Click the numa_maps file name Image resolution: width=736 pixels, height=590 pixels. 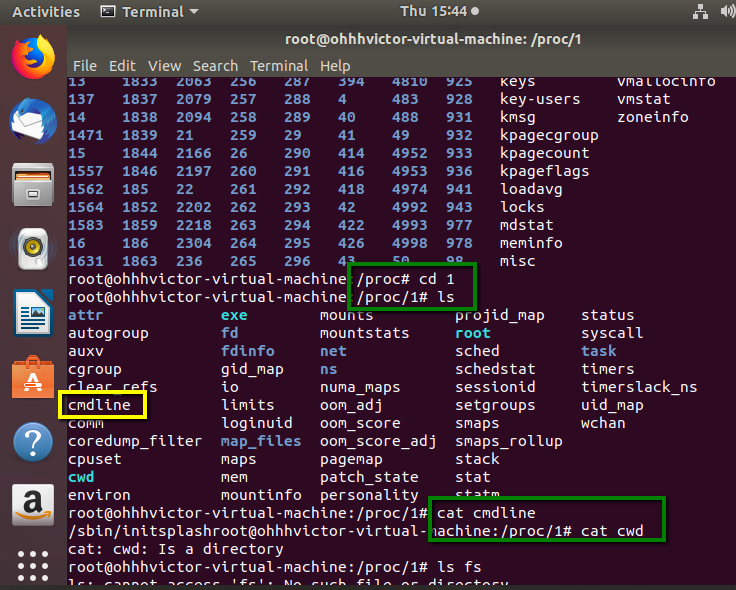(x=360, y=387)
